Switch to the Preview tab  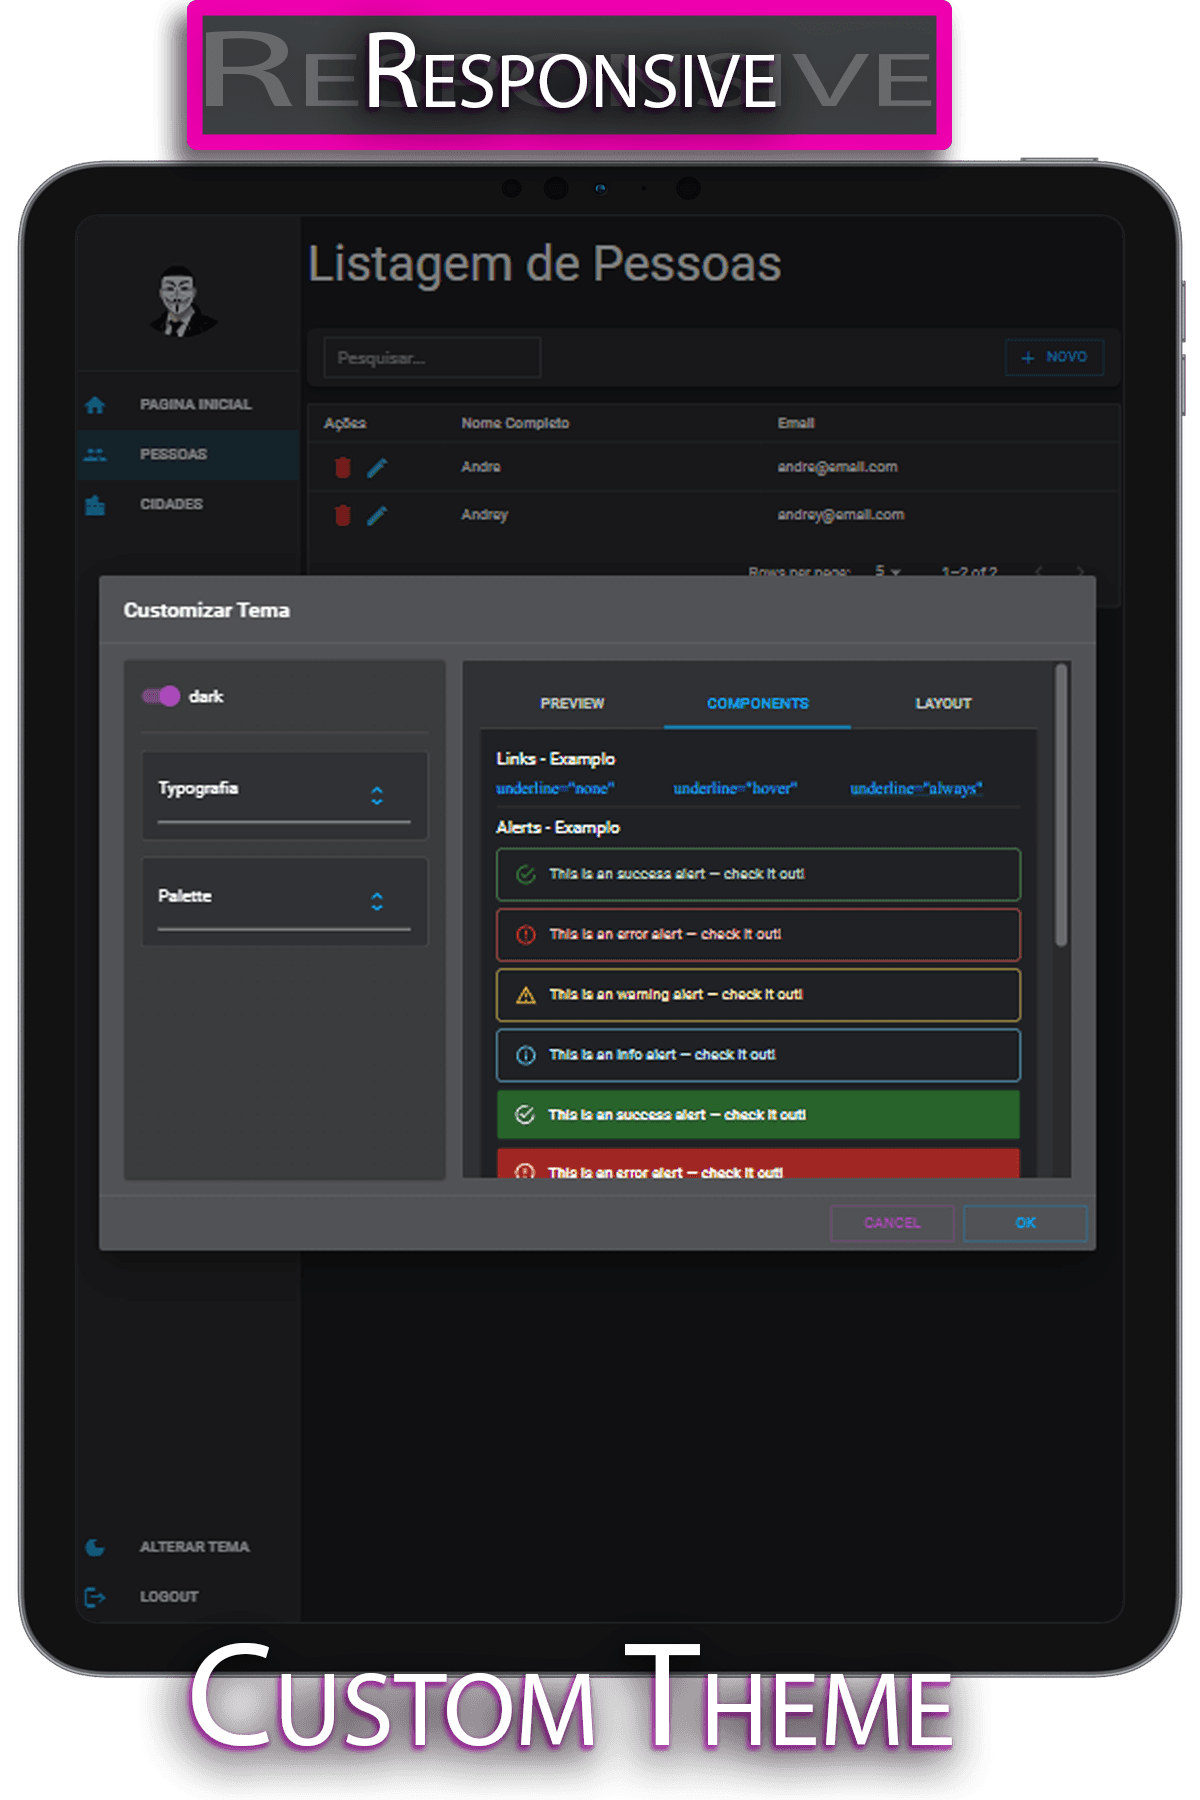(572, 704)
